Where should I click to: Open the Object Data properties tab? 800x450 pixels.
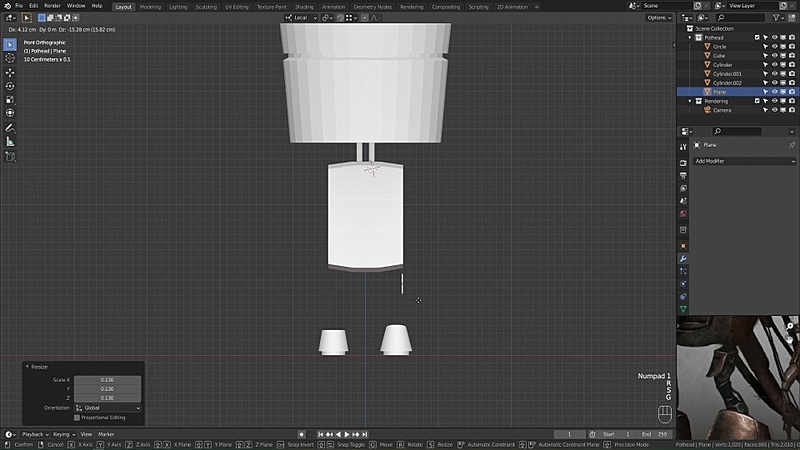coord(683,309)
